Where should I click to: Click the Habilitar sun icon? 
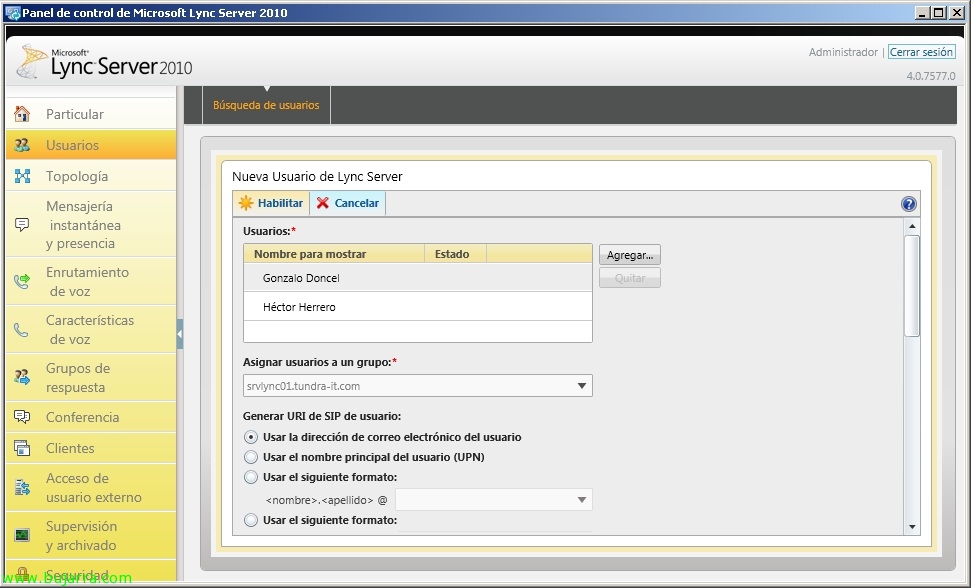click(246, 203)
